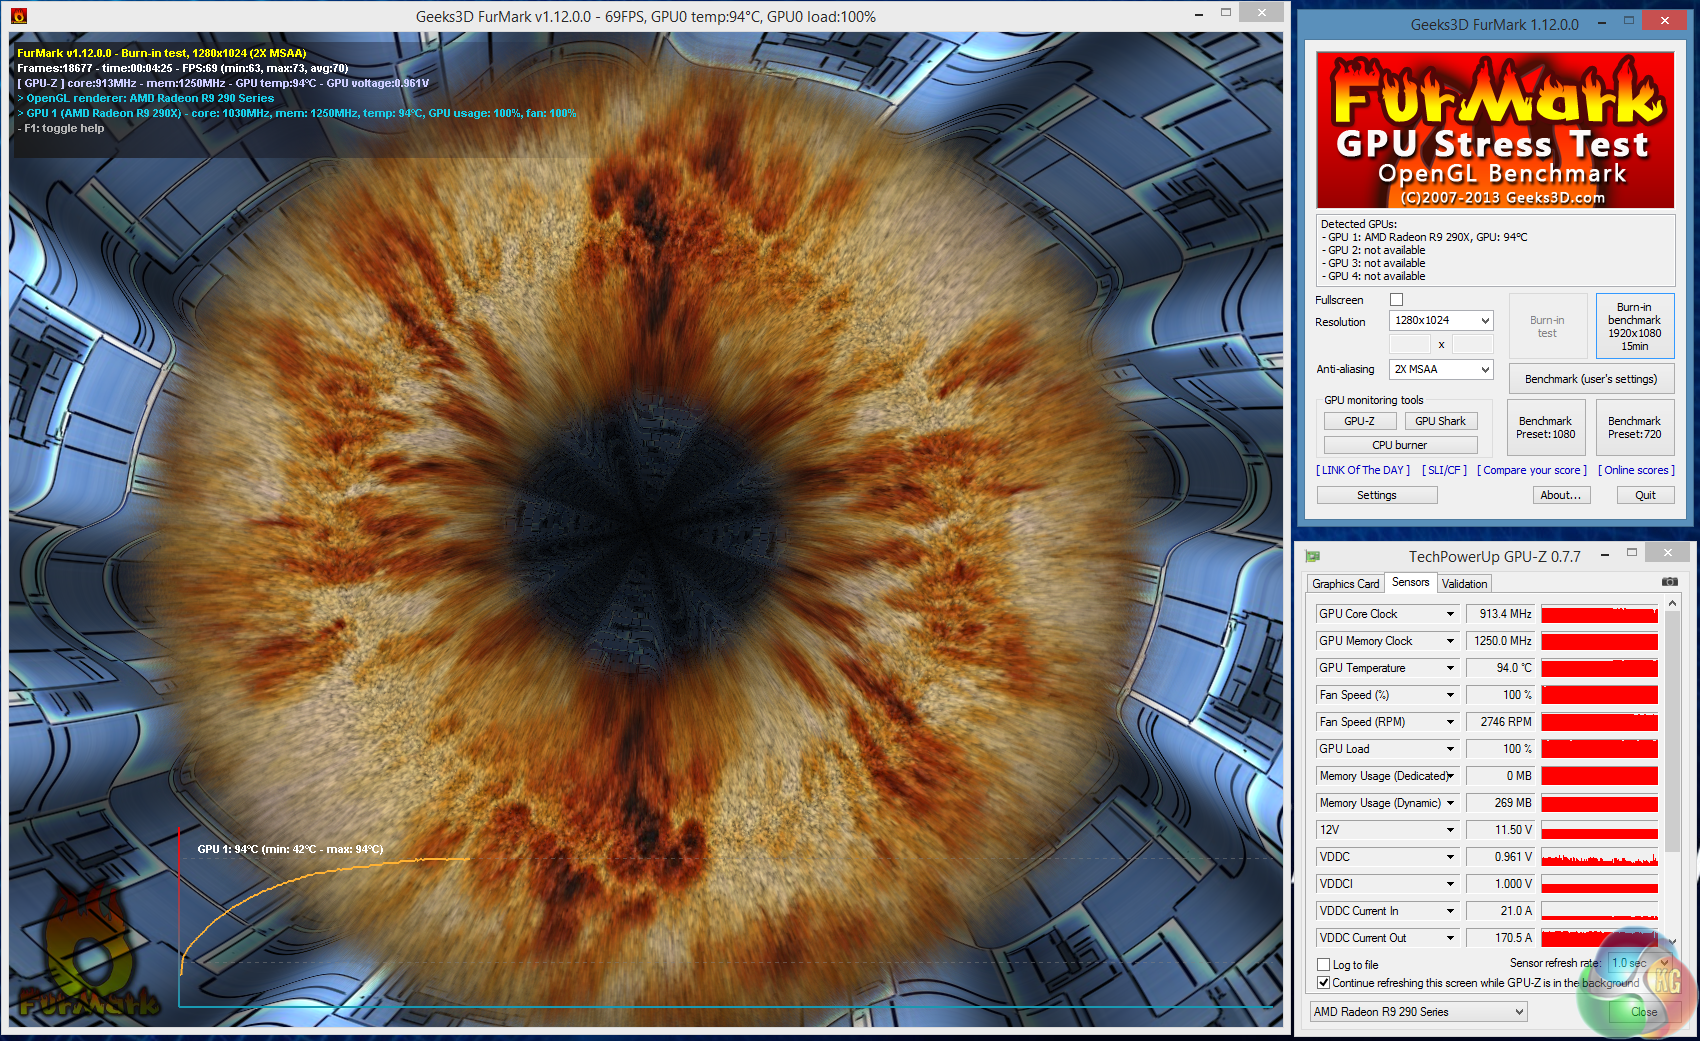Expand the VDDCI sensor dropdown
This screenshot has height=1041, width=1700.
[1450, 884]
